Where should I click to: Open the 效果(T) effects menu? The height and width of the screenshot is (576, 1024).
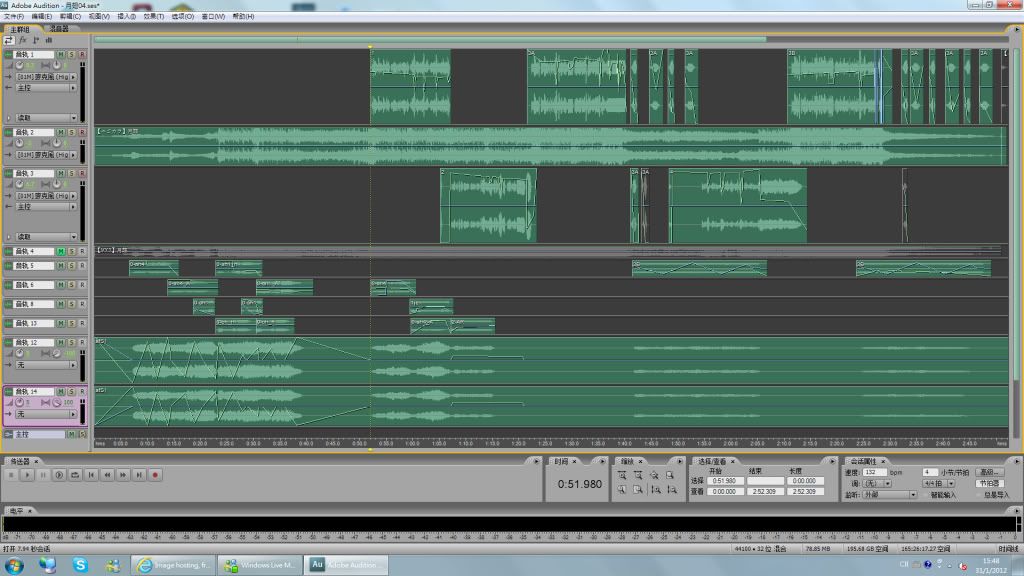[154, 17]
